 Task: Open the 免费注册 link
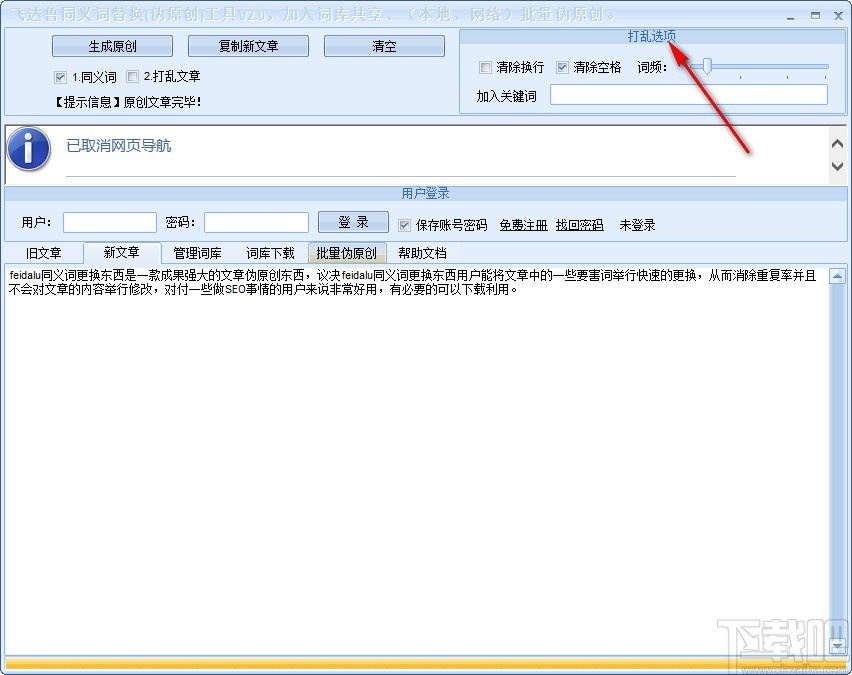tap(523, 225)
